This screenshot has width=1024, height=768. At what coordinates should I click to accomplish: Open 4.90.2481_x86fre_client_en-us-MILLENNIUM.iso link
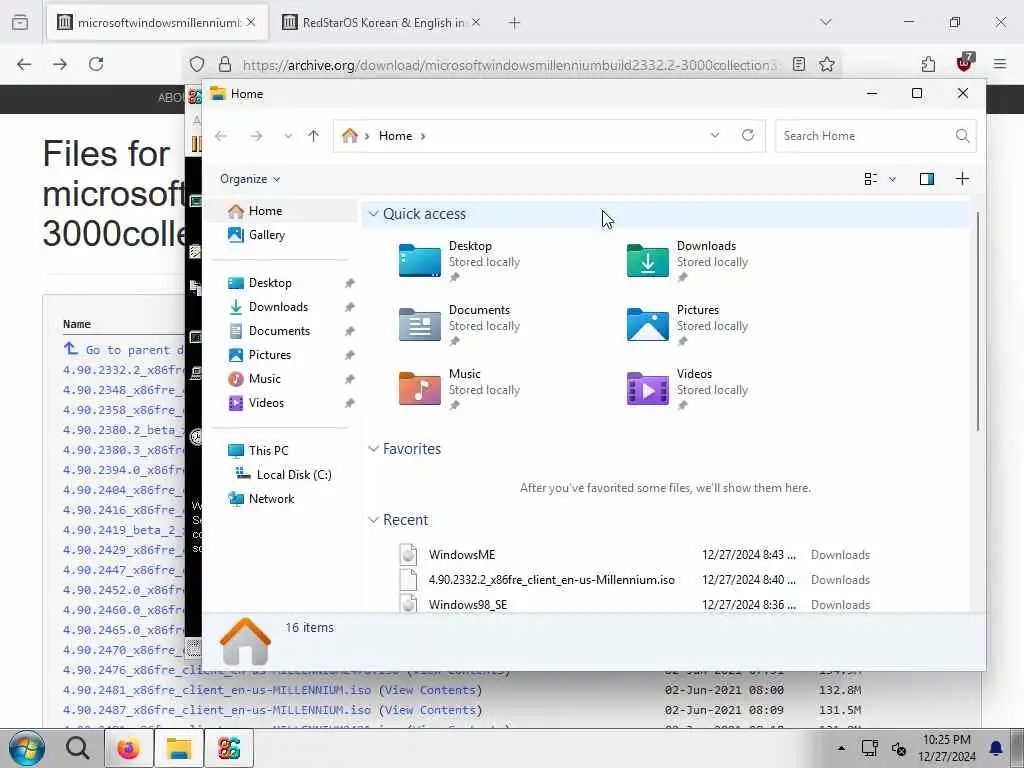(217, 690)
